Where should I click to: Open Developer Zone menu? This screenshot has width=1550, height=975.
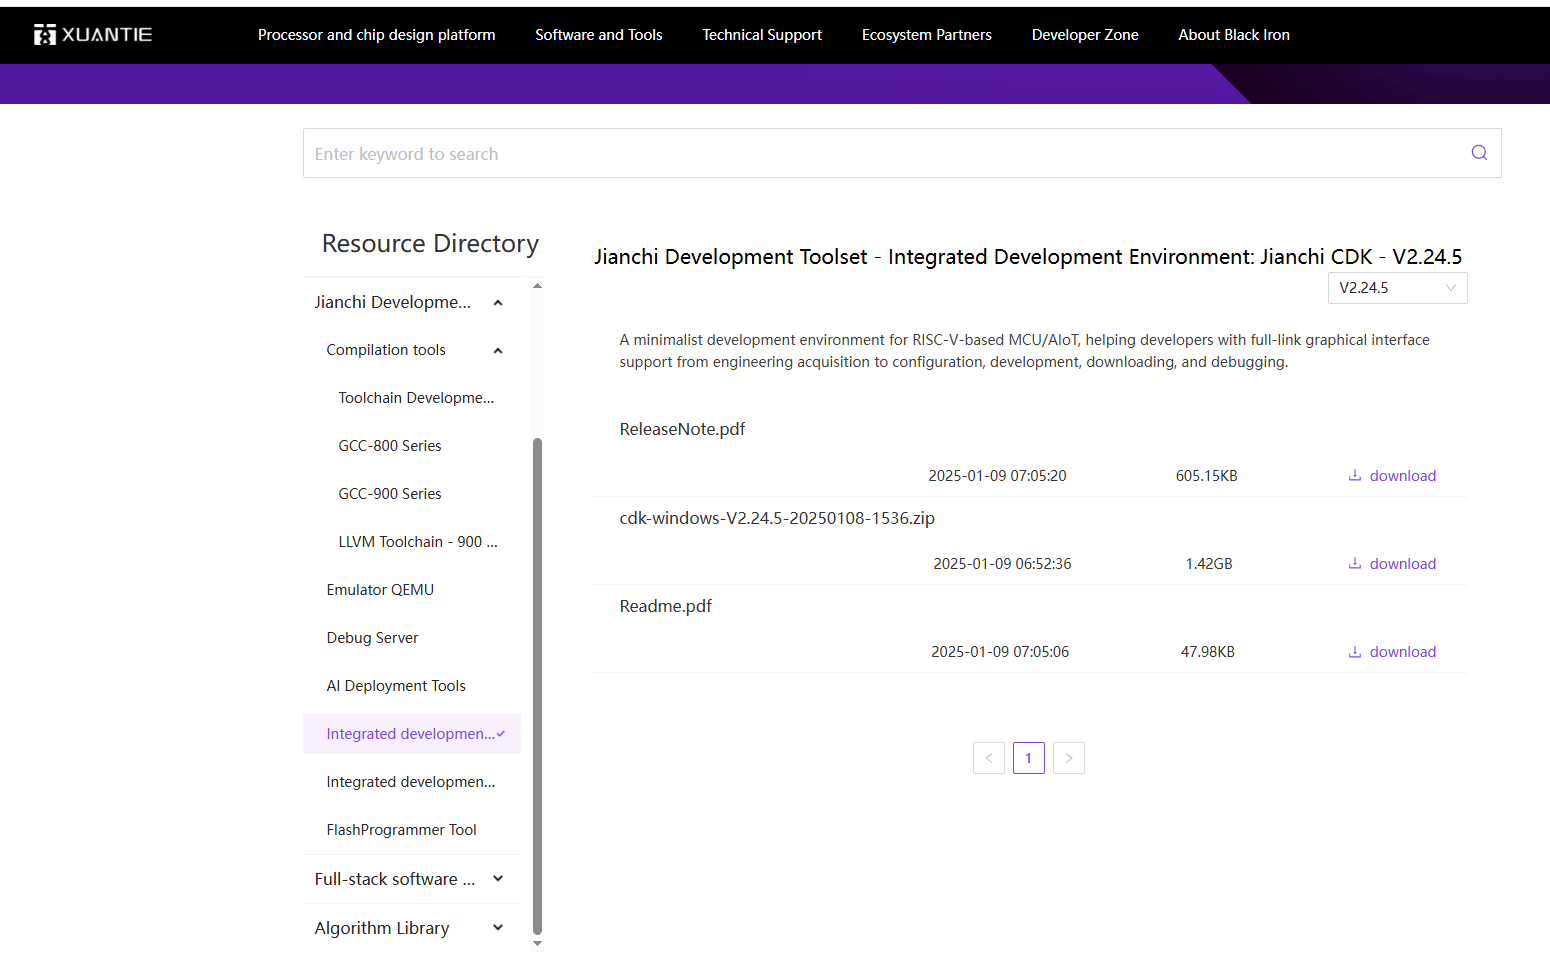tap(1085, 35)
